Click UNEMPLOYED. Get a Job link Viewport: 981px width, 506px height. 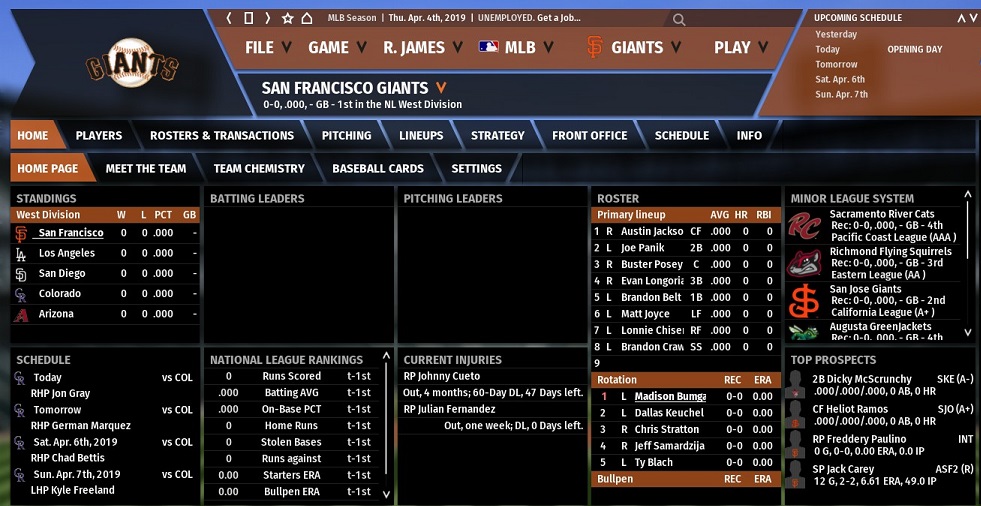click(529, 18)
